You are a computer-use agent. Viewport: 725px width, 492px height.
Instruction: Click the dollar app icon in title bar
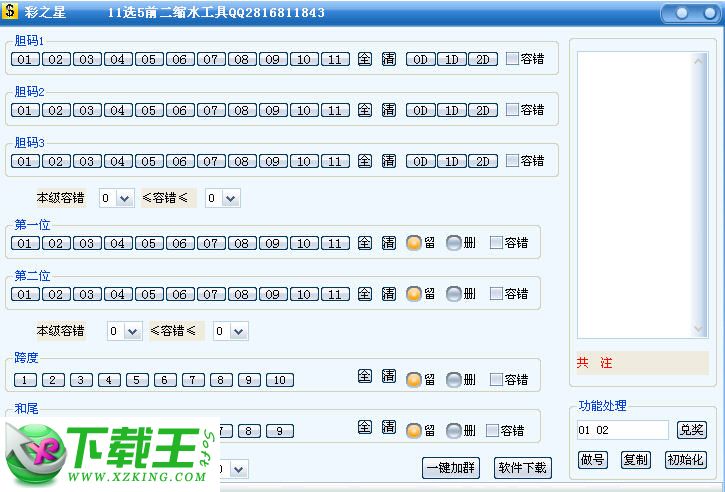tap(10, 10)
